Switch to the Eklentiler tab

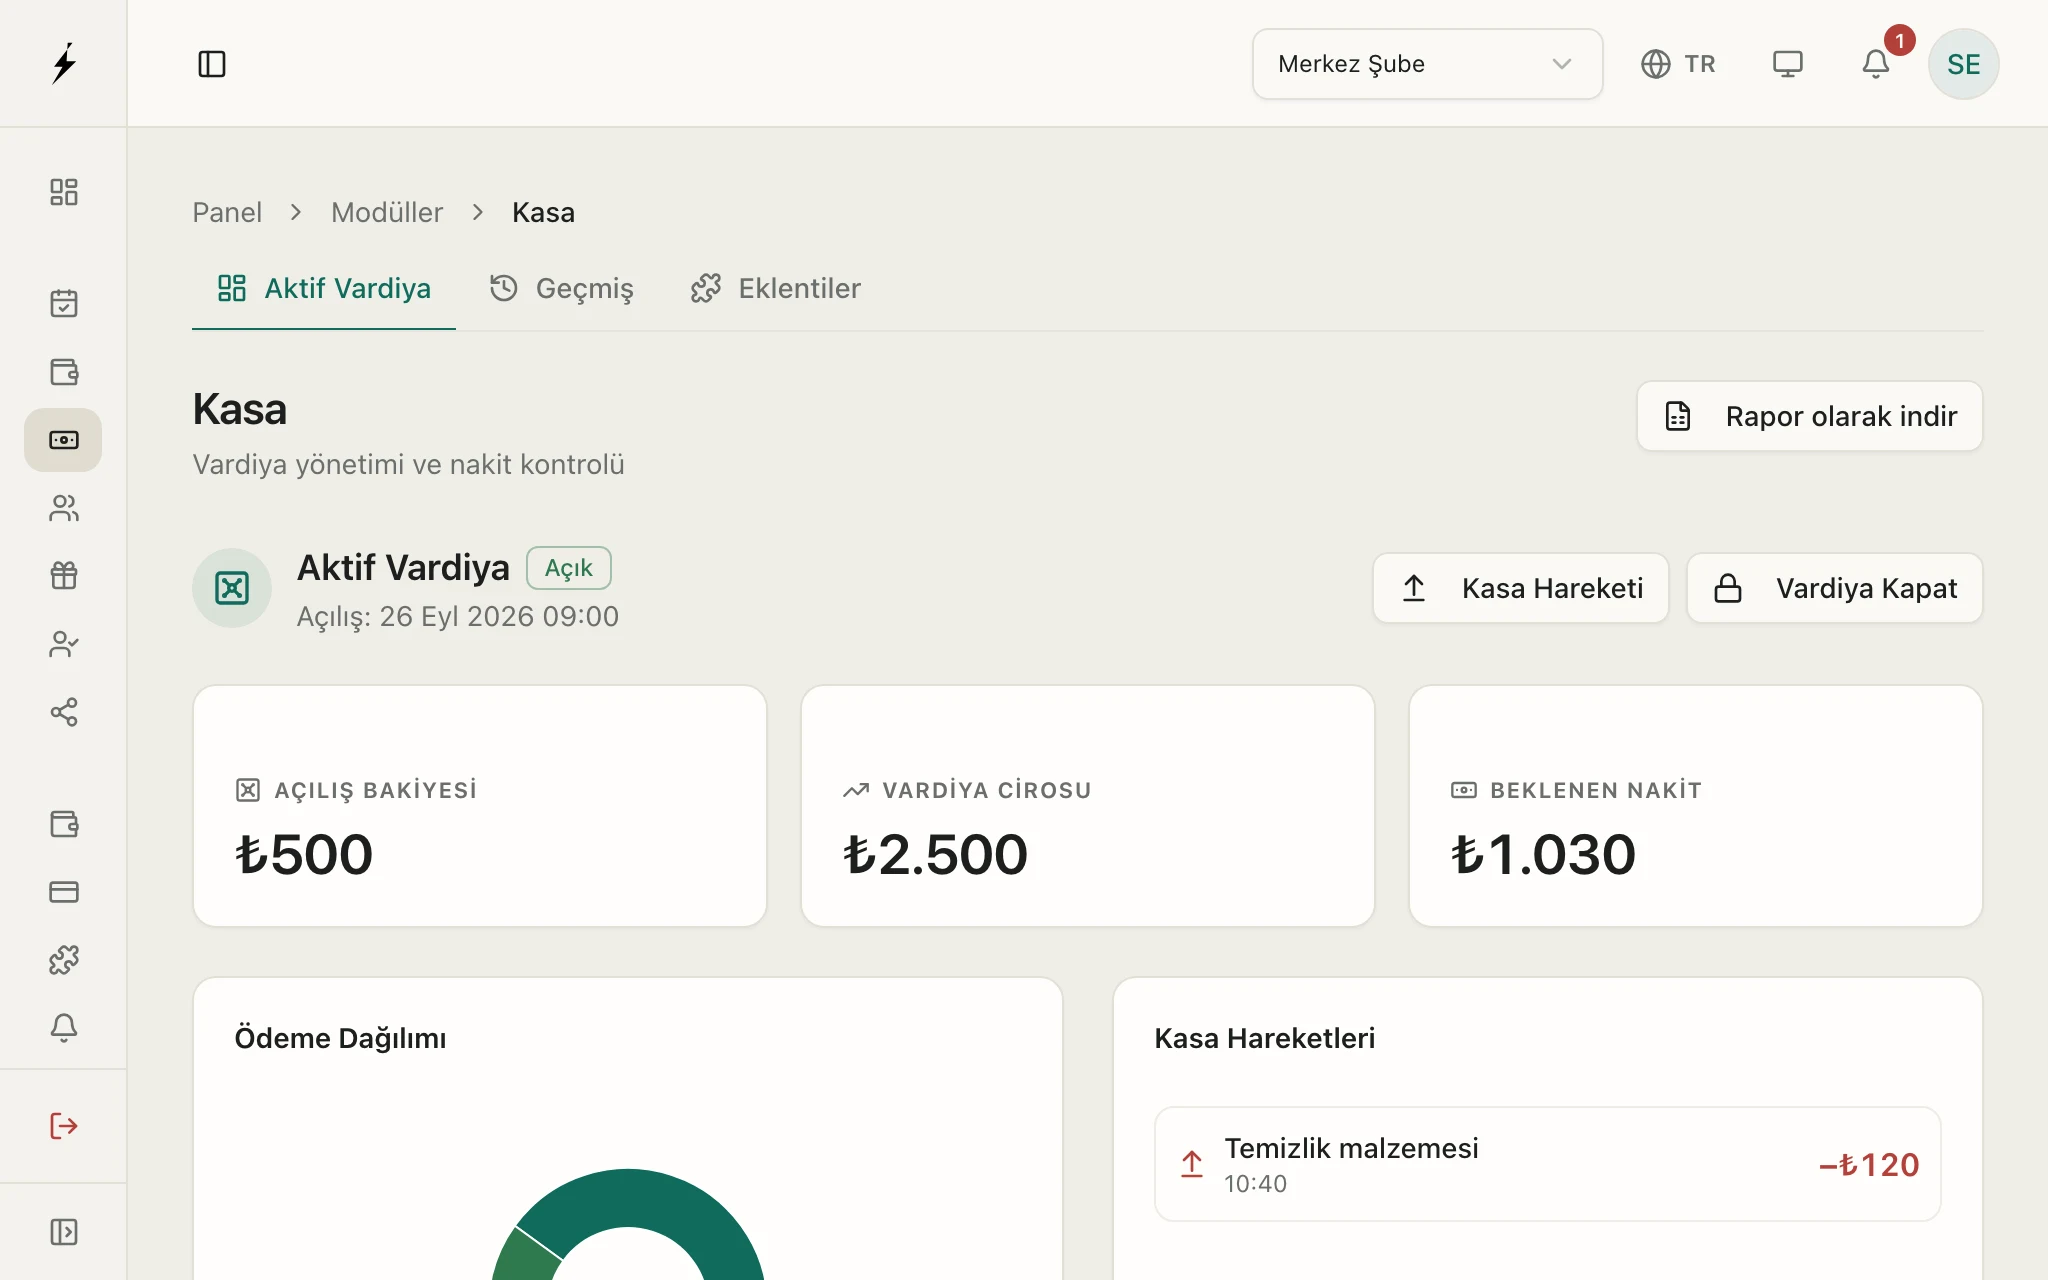click(x=775, y=289)
